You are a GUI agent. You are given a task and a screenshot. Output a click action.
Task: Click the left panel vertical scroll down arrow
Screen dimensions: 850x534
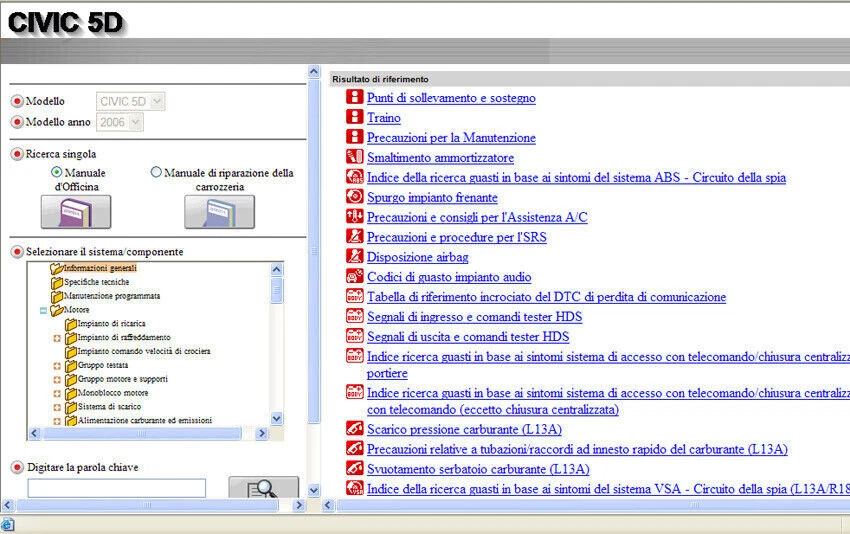point(314,491)
